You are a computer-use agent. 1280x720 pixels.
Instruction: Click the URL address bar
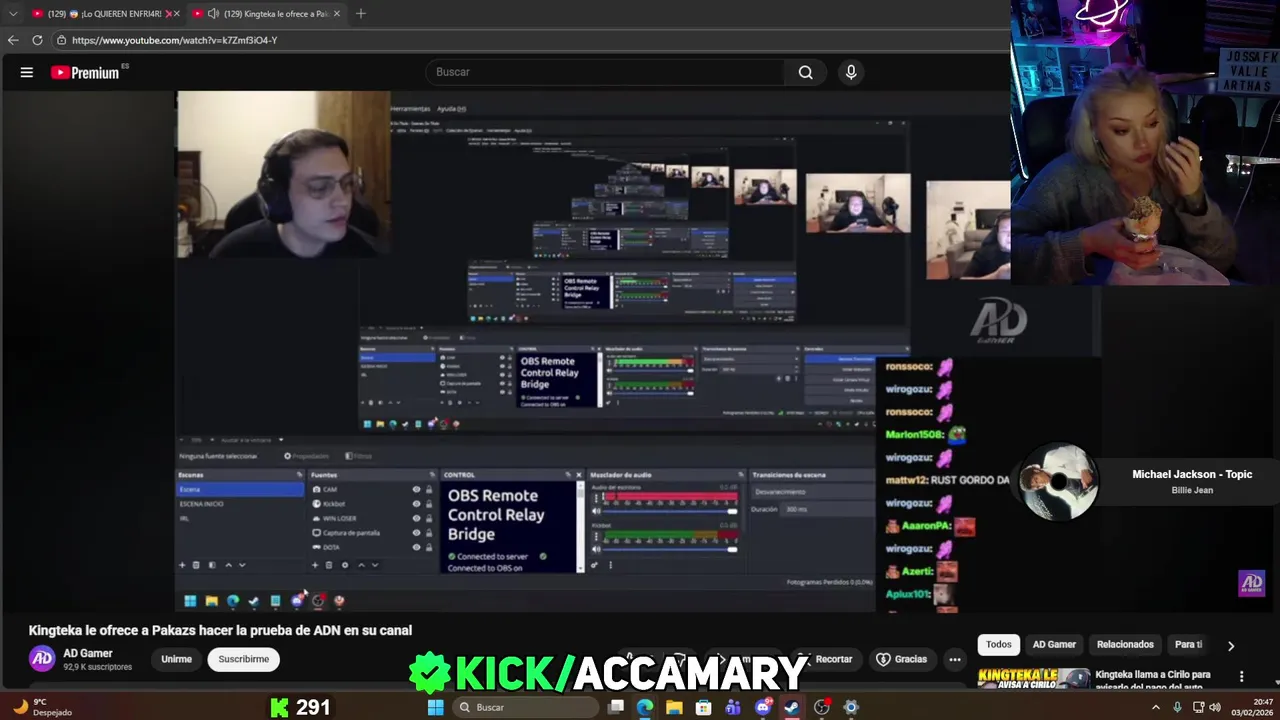[530, 40]
